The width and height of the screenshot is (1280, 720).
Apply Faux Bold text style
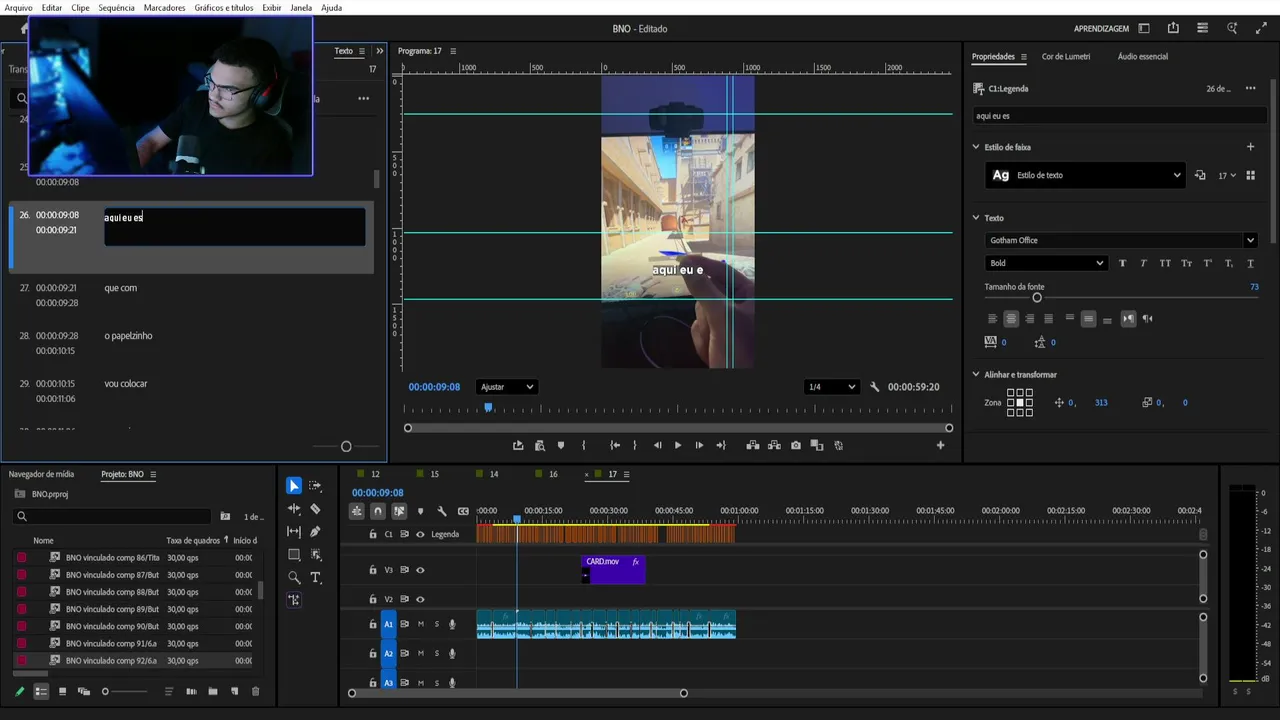point(1122,263)
